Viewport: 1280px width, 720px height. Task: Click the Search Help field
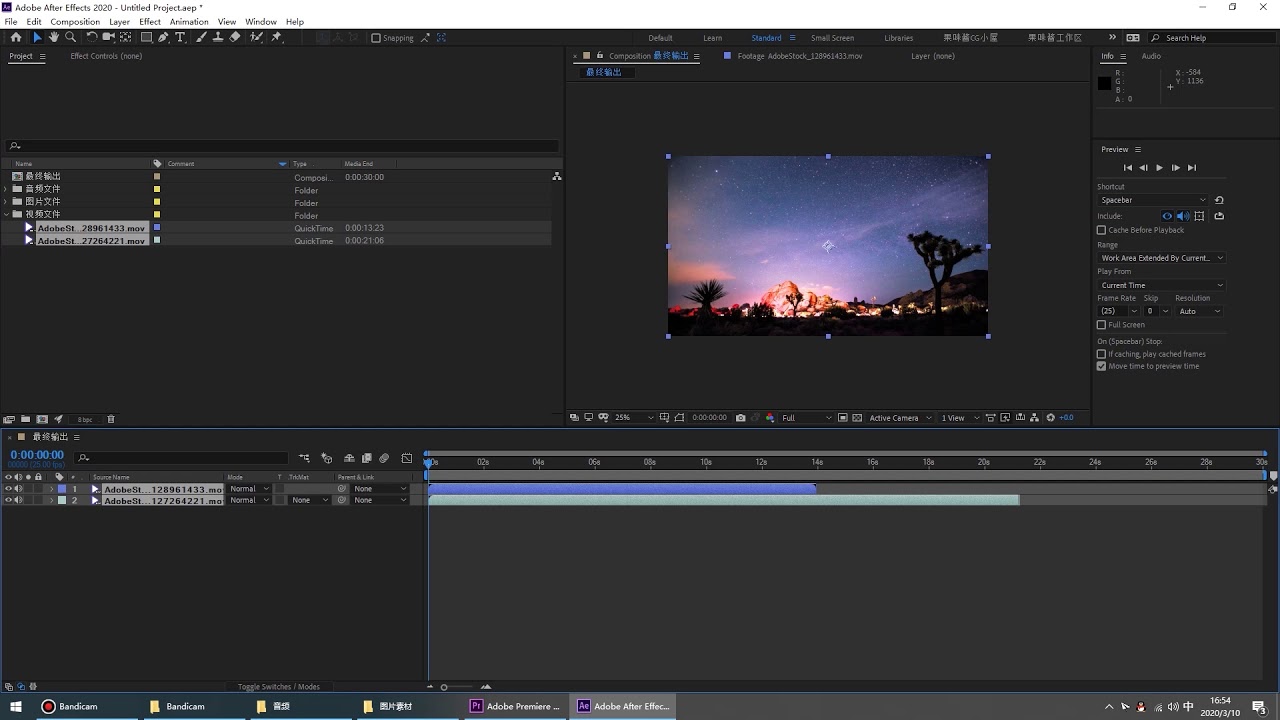(x=1210, y=38)
